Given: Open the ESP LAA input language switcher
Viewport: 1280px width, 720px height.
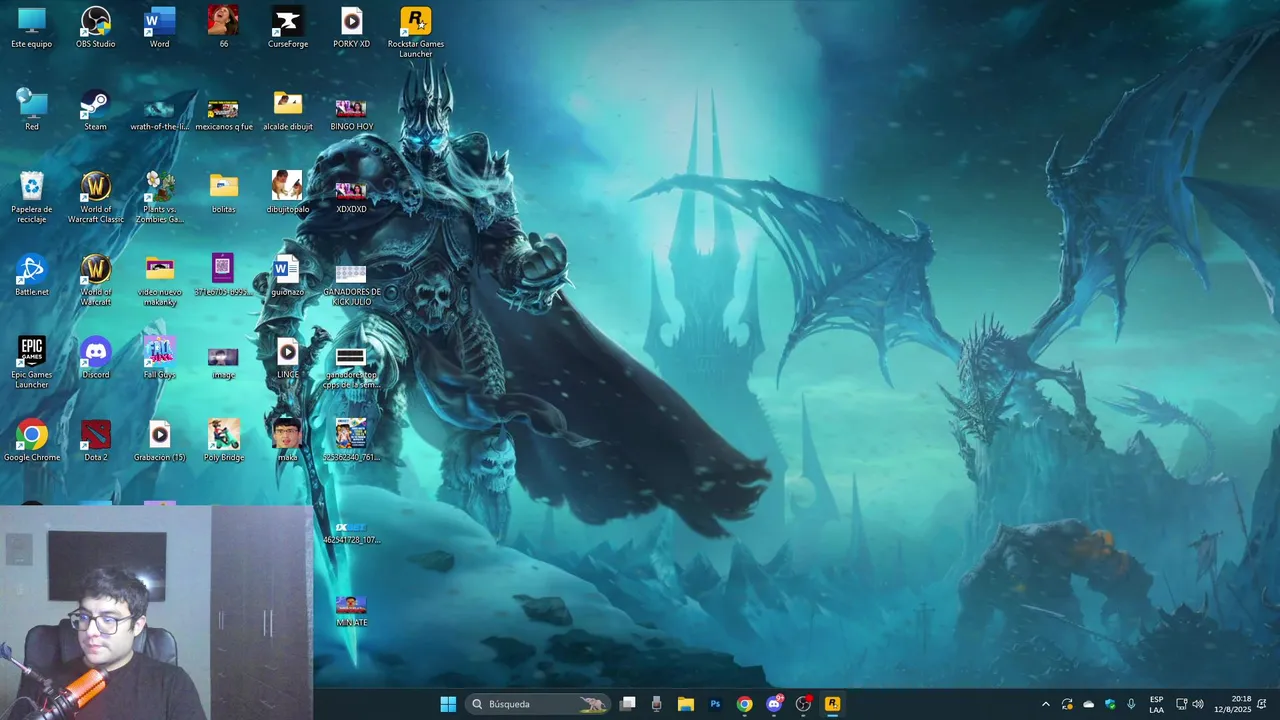Looking at the screenshot, I should [1156, 704].
